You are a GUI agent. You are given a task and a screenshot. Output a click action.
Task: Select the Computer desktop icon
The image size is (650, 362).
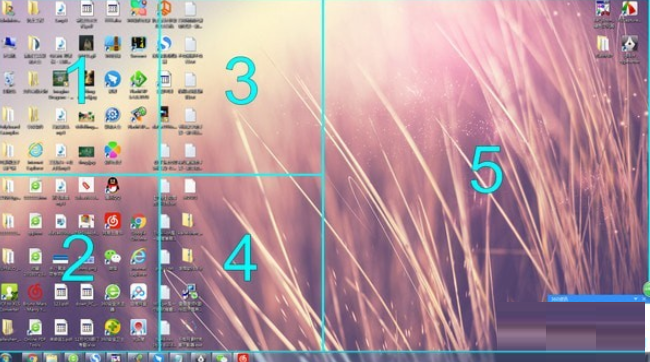point(9,43)
